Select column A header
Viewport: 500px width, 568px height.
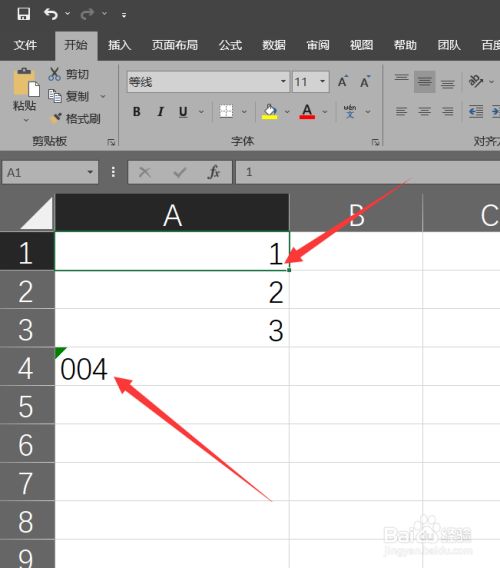(172, 213)
